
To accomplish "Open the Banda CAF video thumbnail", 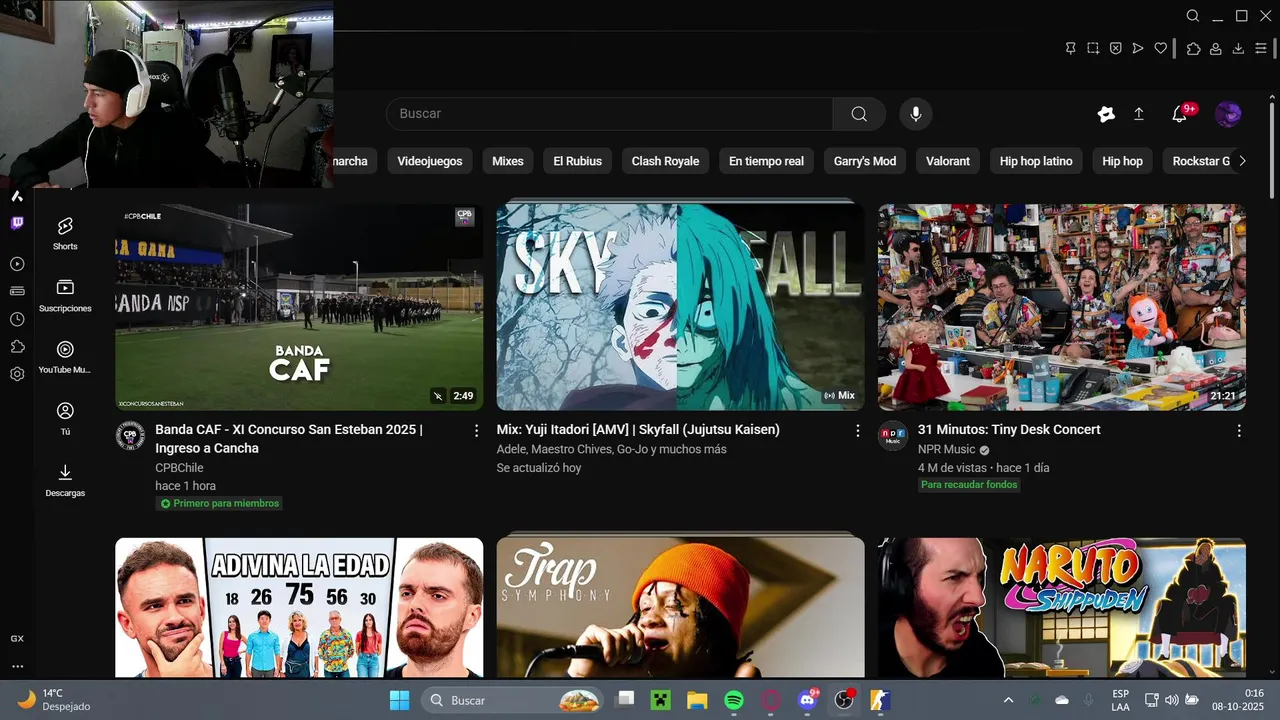I will [x=299, y=307].
